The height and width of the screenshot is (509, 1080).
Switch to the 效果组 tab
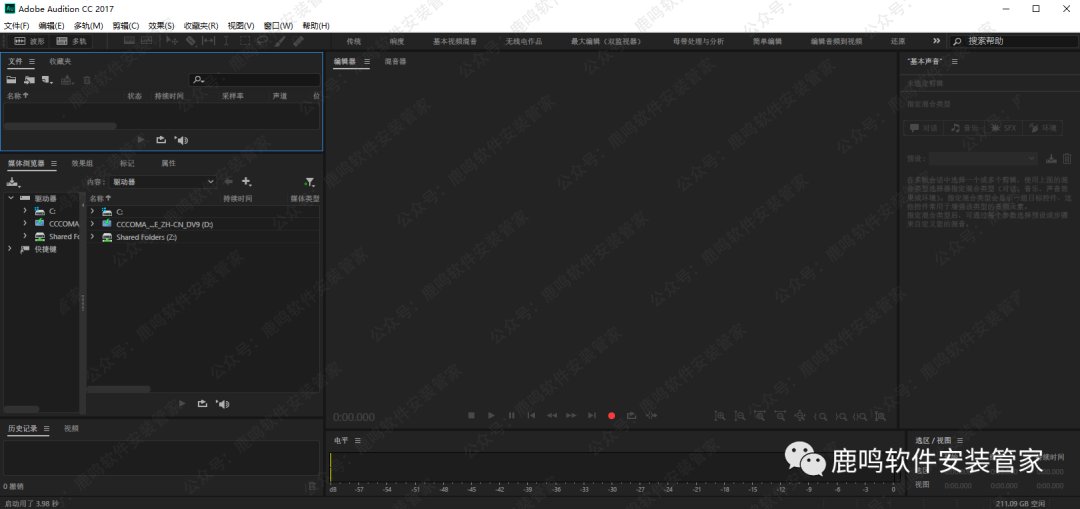click(82, 163)
